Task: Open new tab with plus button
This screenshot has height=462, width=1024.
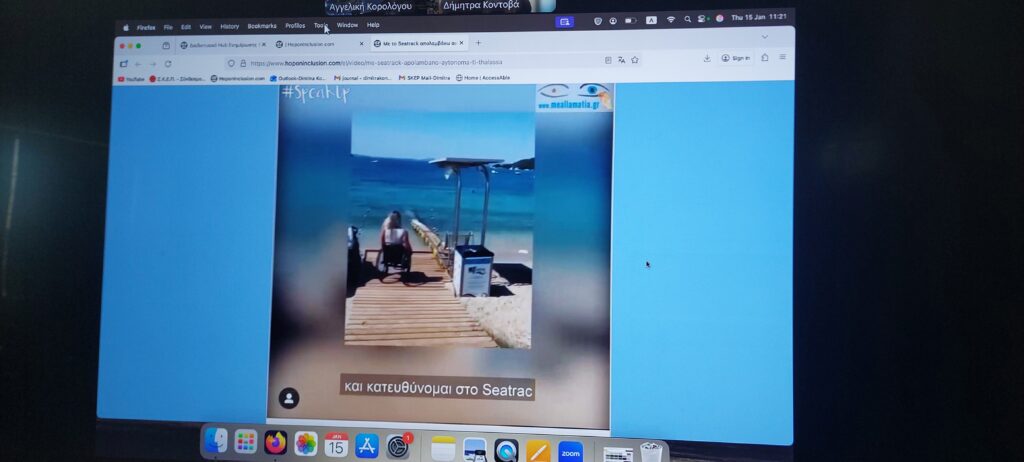Action: click(478, 43)
